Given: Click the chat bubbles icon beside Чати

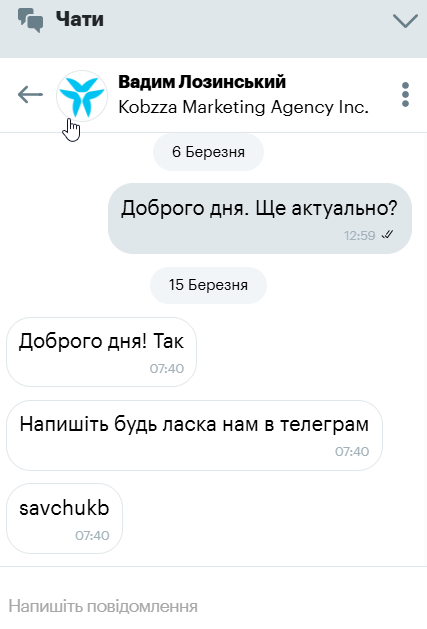Looking at the screenshot, I should [x=30, y=20].
